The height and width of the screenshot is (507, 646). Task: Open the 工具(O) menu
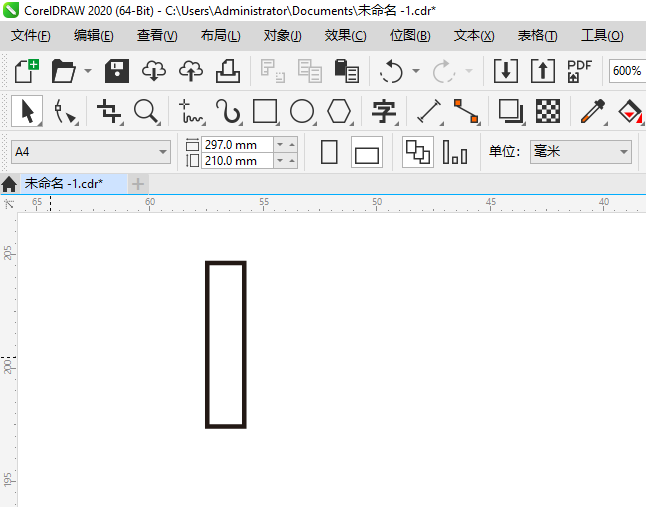click(602, 36)
